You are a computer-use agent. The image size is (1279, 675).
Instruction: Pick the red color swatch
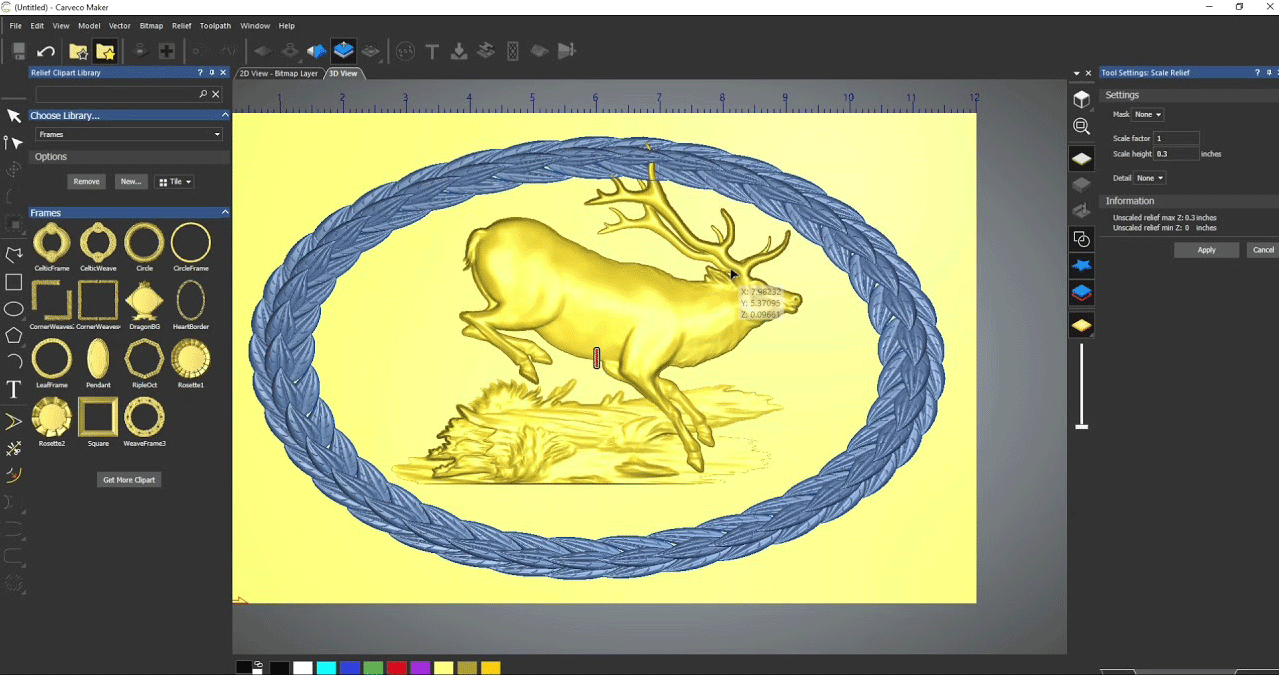click(396, 667)
